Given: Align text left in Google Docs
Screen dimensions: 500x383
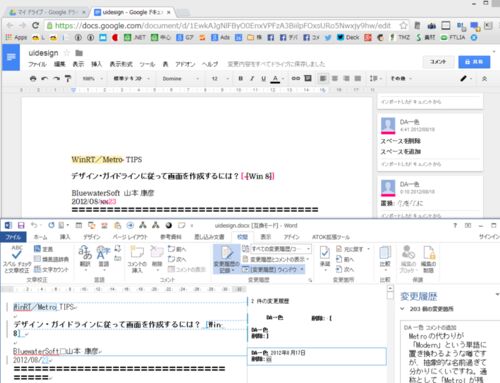Looking at the screenshot, I should coord(323,78).
